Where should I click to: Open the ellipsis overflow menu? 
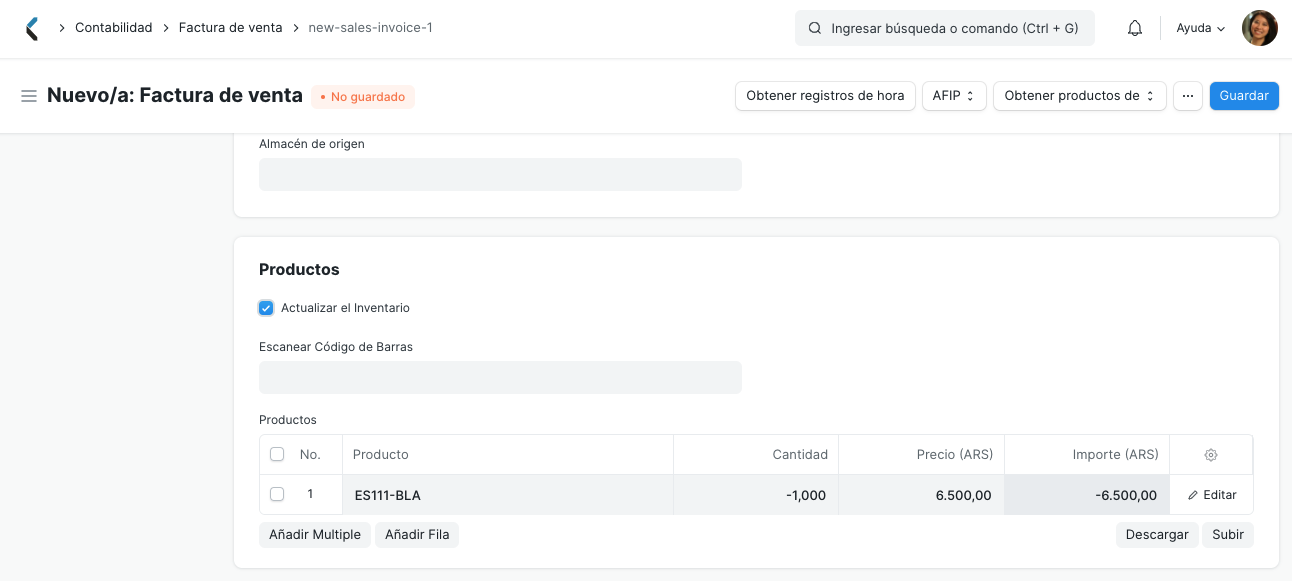pos(1187,95)
